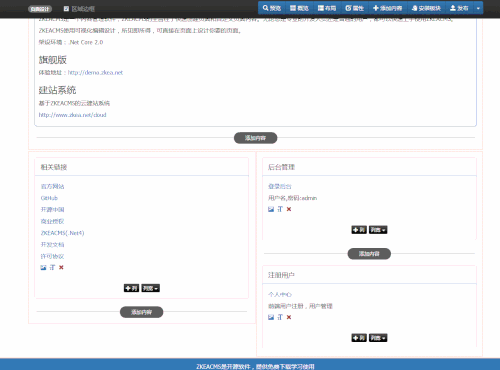Open the 属性 properties toolbar button

354,8
